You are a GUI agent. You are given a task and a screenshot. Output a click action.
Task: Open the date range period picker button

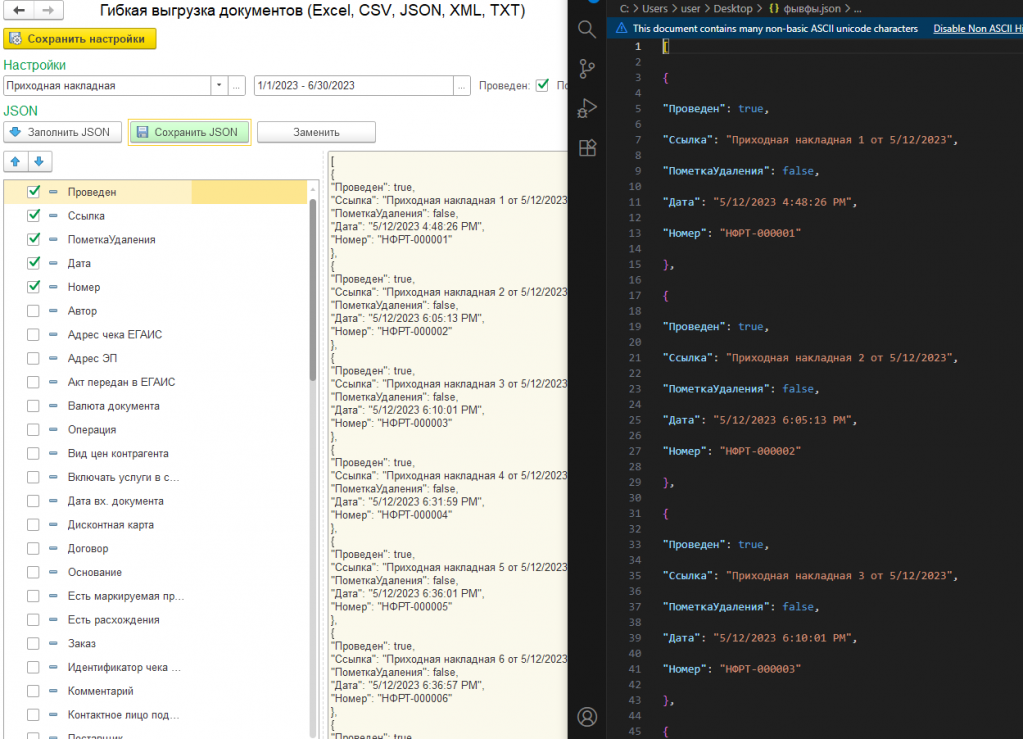[462, 86]
